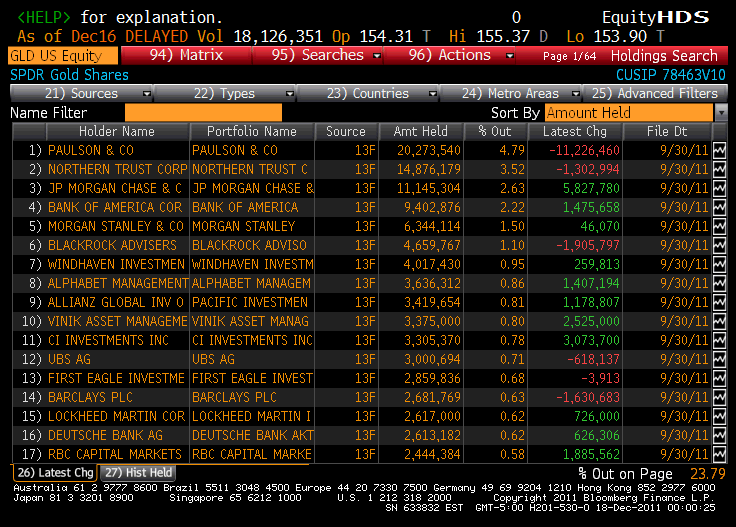Open the 94) Matrix menu
Viewport: 736px width, 527px height.
coord(186,55)
